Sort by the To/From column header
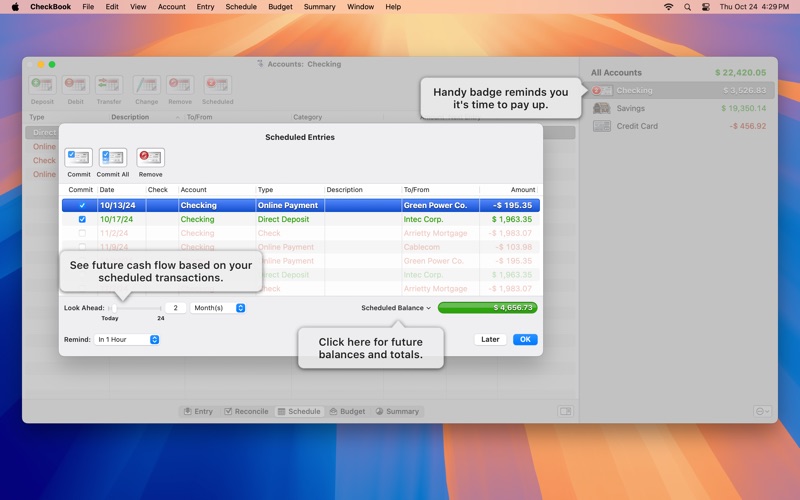Image resolution: width=800 pixels, height=500 pixels. click(440, 189)
